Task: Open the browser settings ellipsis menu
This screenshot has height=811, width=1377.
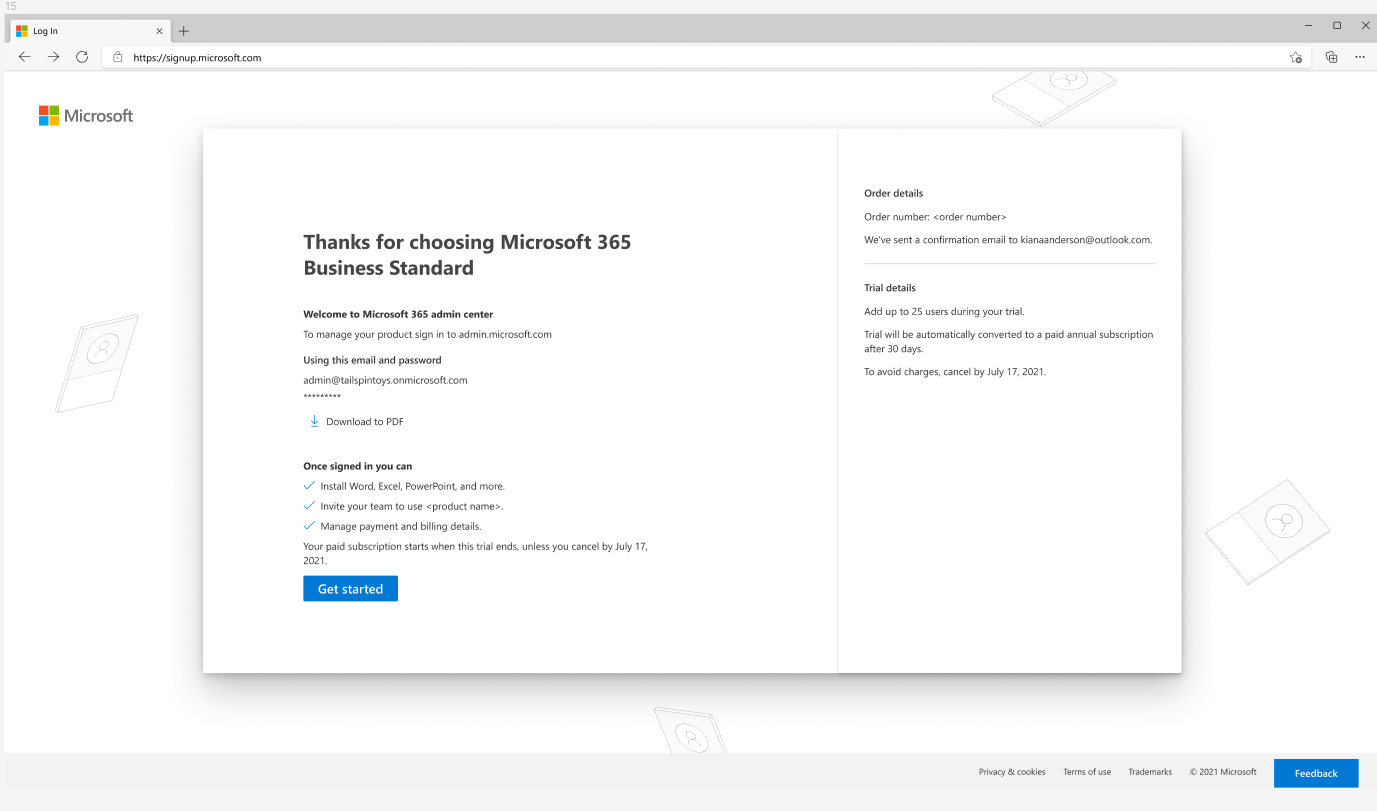Action: [x=1360, y=57]
